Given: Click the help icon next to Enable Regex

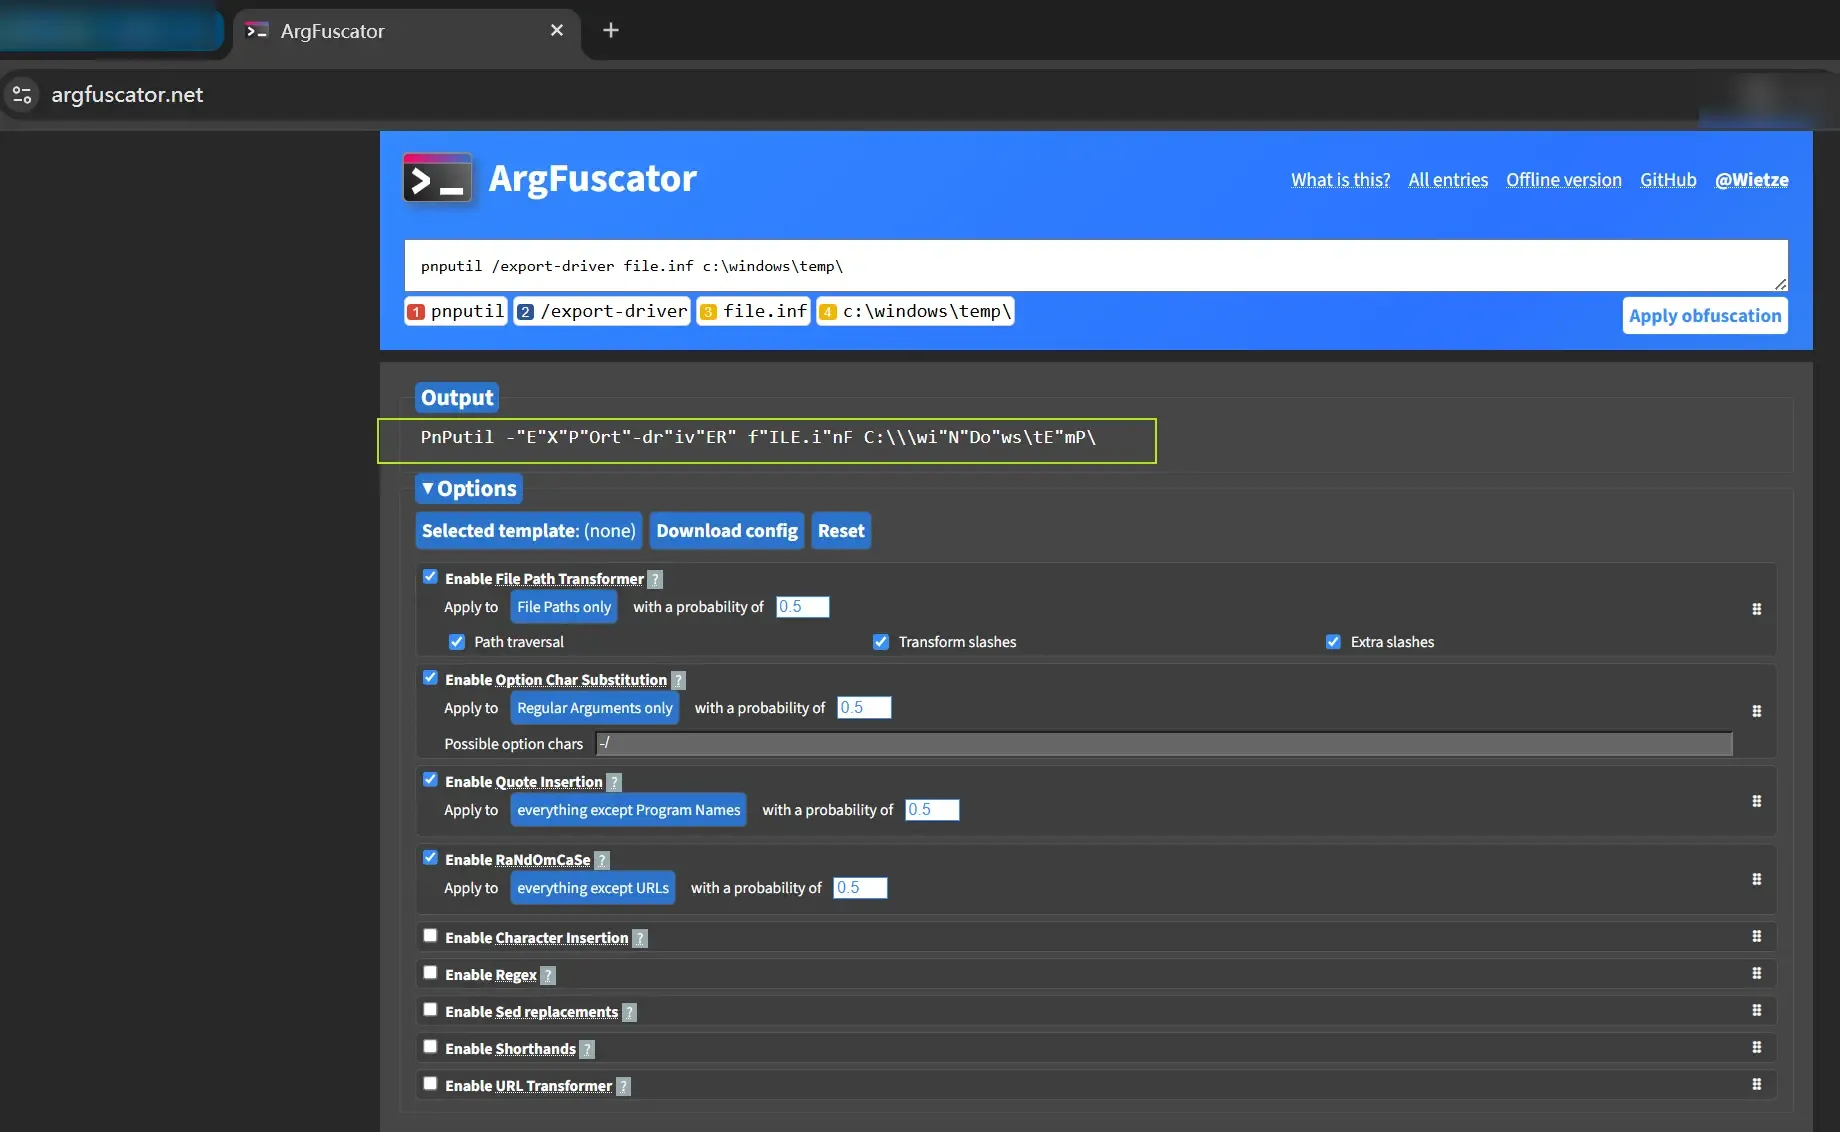Looking at the screenshot, I should pos(548,975).
